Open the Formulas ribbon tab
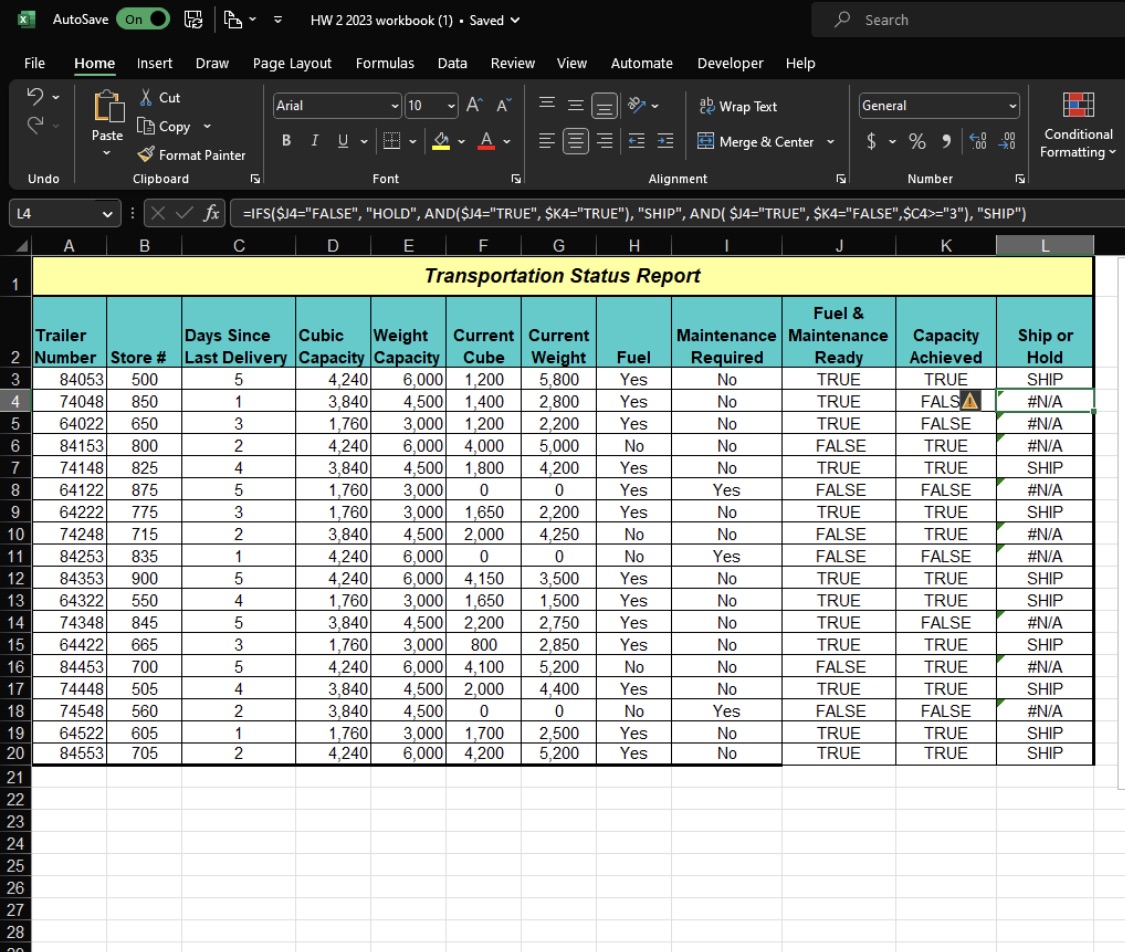 coord(385,63)
